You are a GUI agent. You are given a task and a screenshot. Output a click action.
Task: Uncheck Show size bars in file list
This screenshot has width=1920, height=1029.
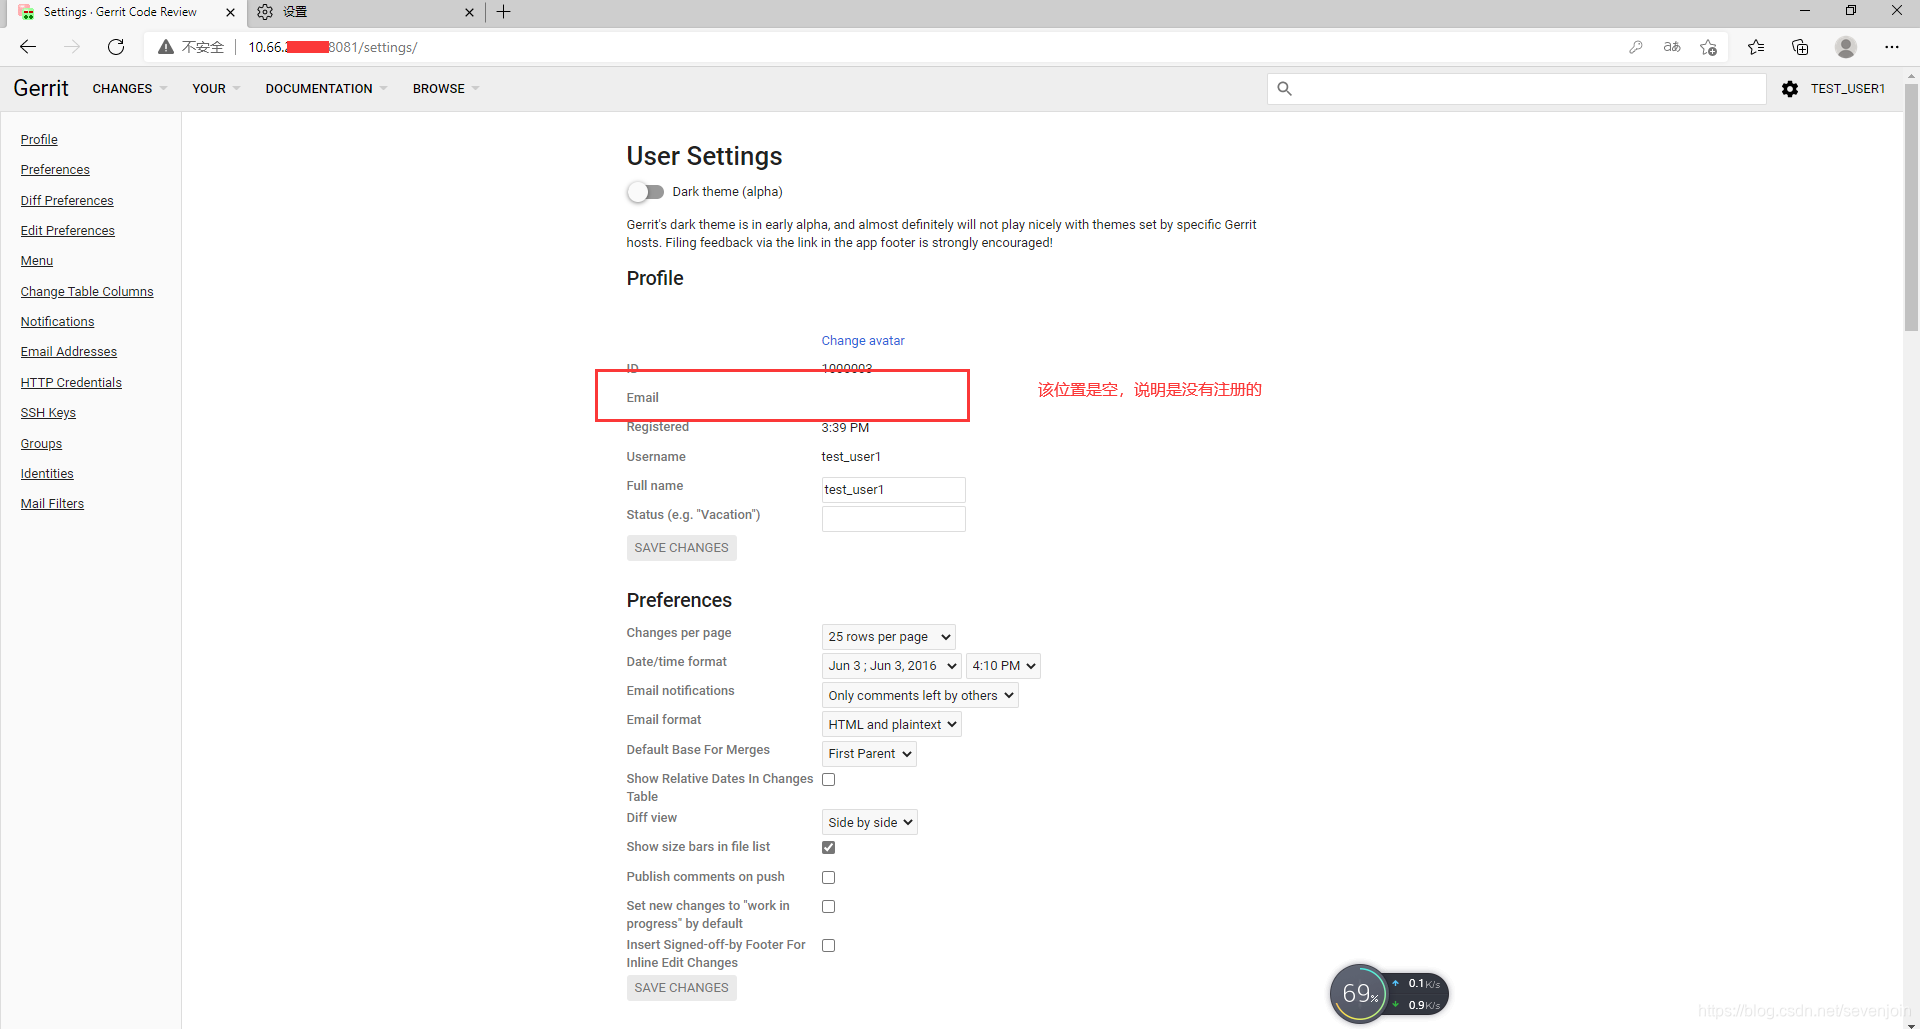click(828, 847)
